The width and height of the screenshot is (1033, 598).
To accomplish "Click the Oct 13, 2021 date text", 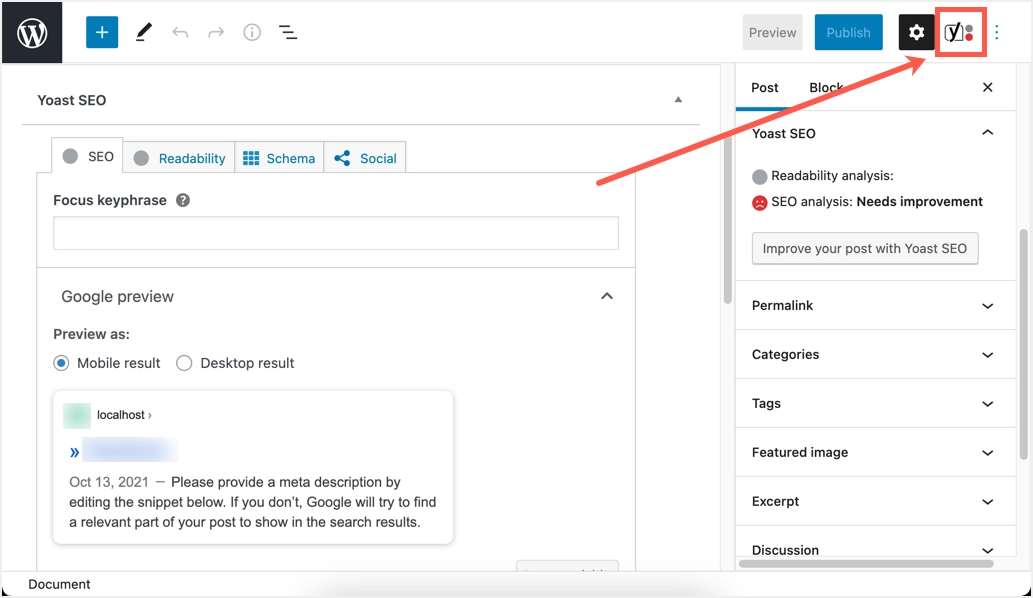I will click(x=109, y=482).
